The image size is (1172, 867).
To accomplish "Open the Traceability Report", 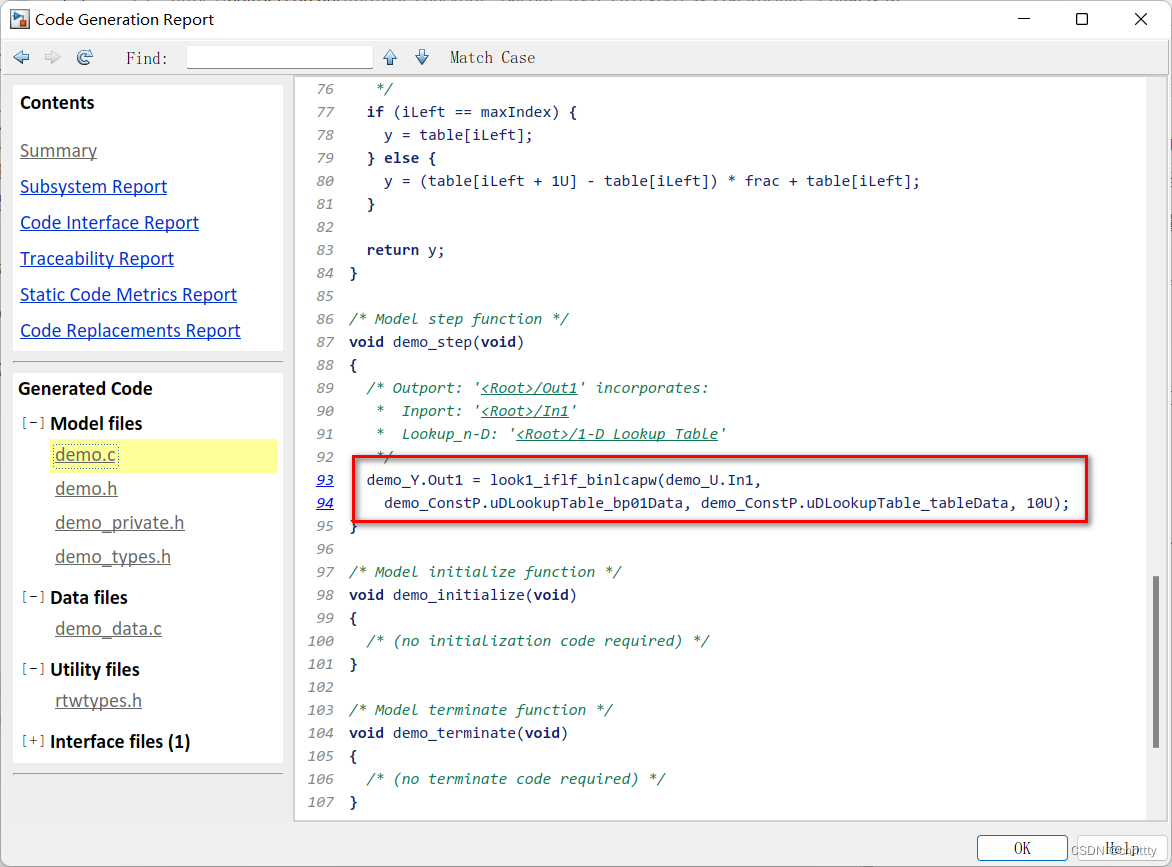I will pyautogui.click(x=96, y=259).
